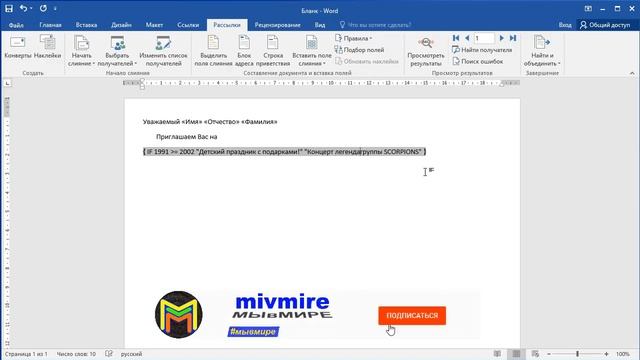Click the Save icon in the quick access toolbar
Screen dimensions: 640x360
pyautogui.click(x=9, y=9)
